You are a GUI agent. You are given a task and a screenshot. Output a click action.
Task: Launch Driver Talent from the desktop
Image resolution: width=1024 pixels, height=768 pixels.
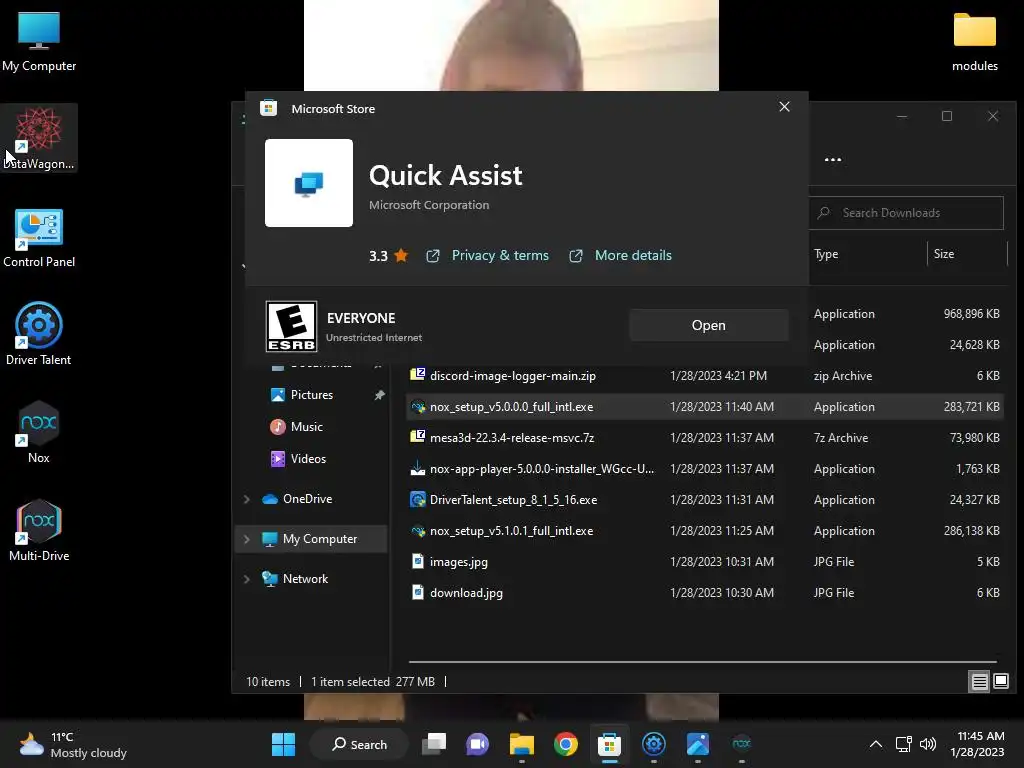pos(39,334)
